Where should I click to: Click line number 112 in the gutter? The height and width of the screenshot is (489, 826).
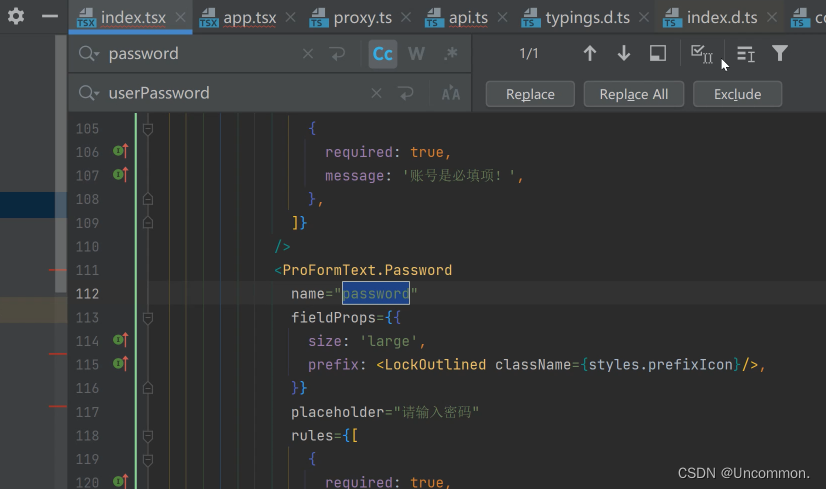pos(87,294)
